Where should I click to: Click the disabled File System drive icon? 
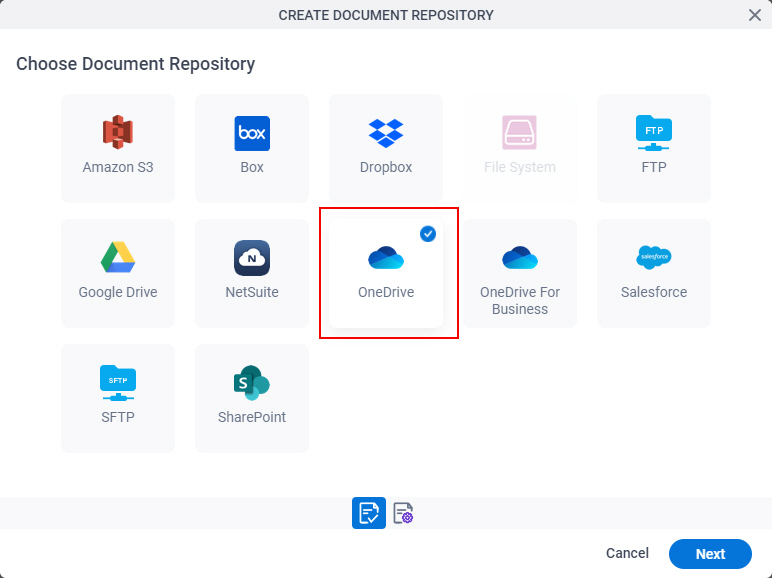(x=519, y=132)
